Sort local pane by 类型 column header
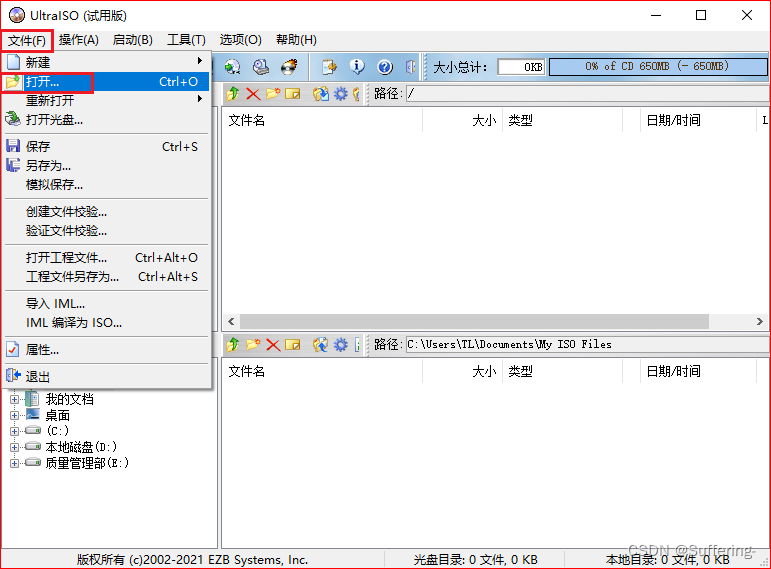The height and width of the screenshot is (569, 771). click(x=562, y=371)
